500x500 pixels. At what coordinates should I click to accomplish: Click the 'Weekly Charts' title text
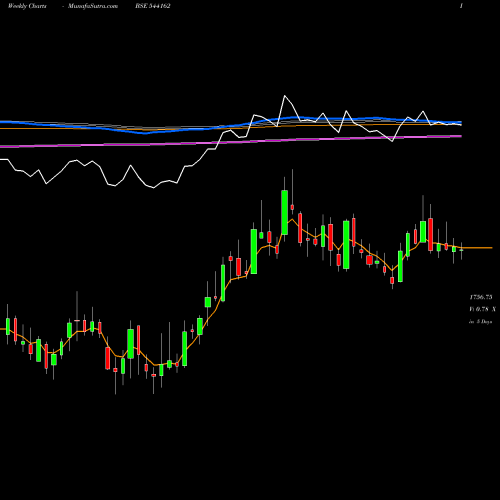click(27, 6)
